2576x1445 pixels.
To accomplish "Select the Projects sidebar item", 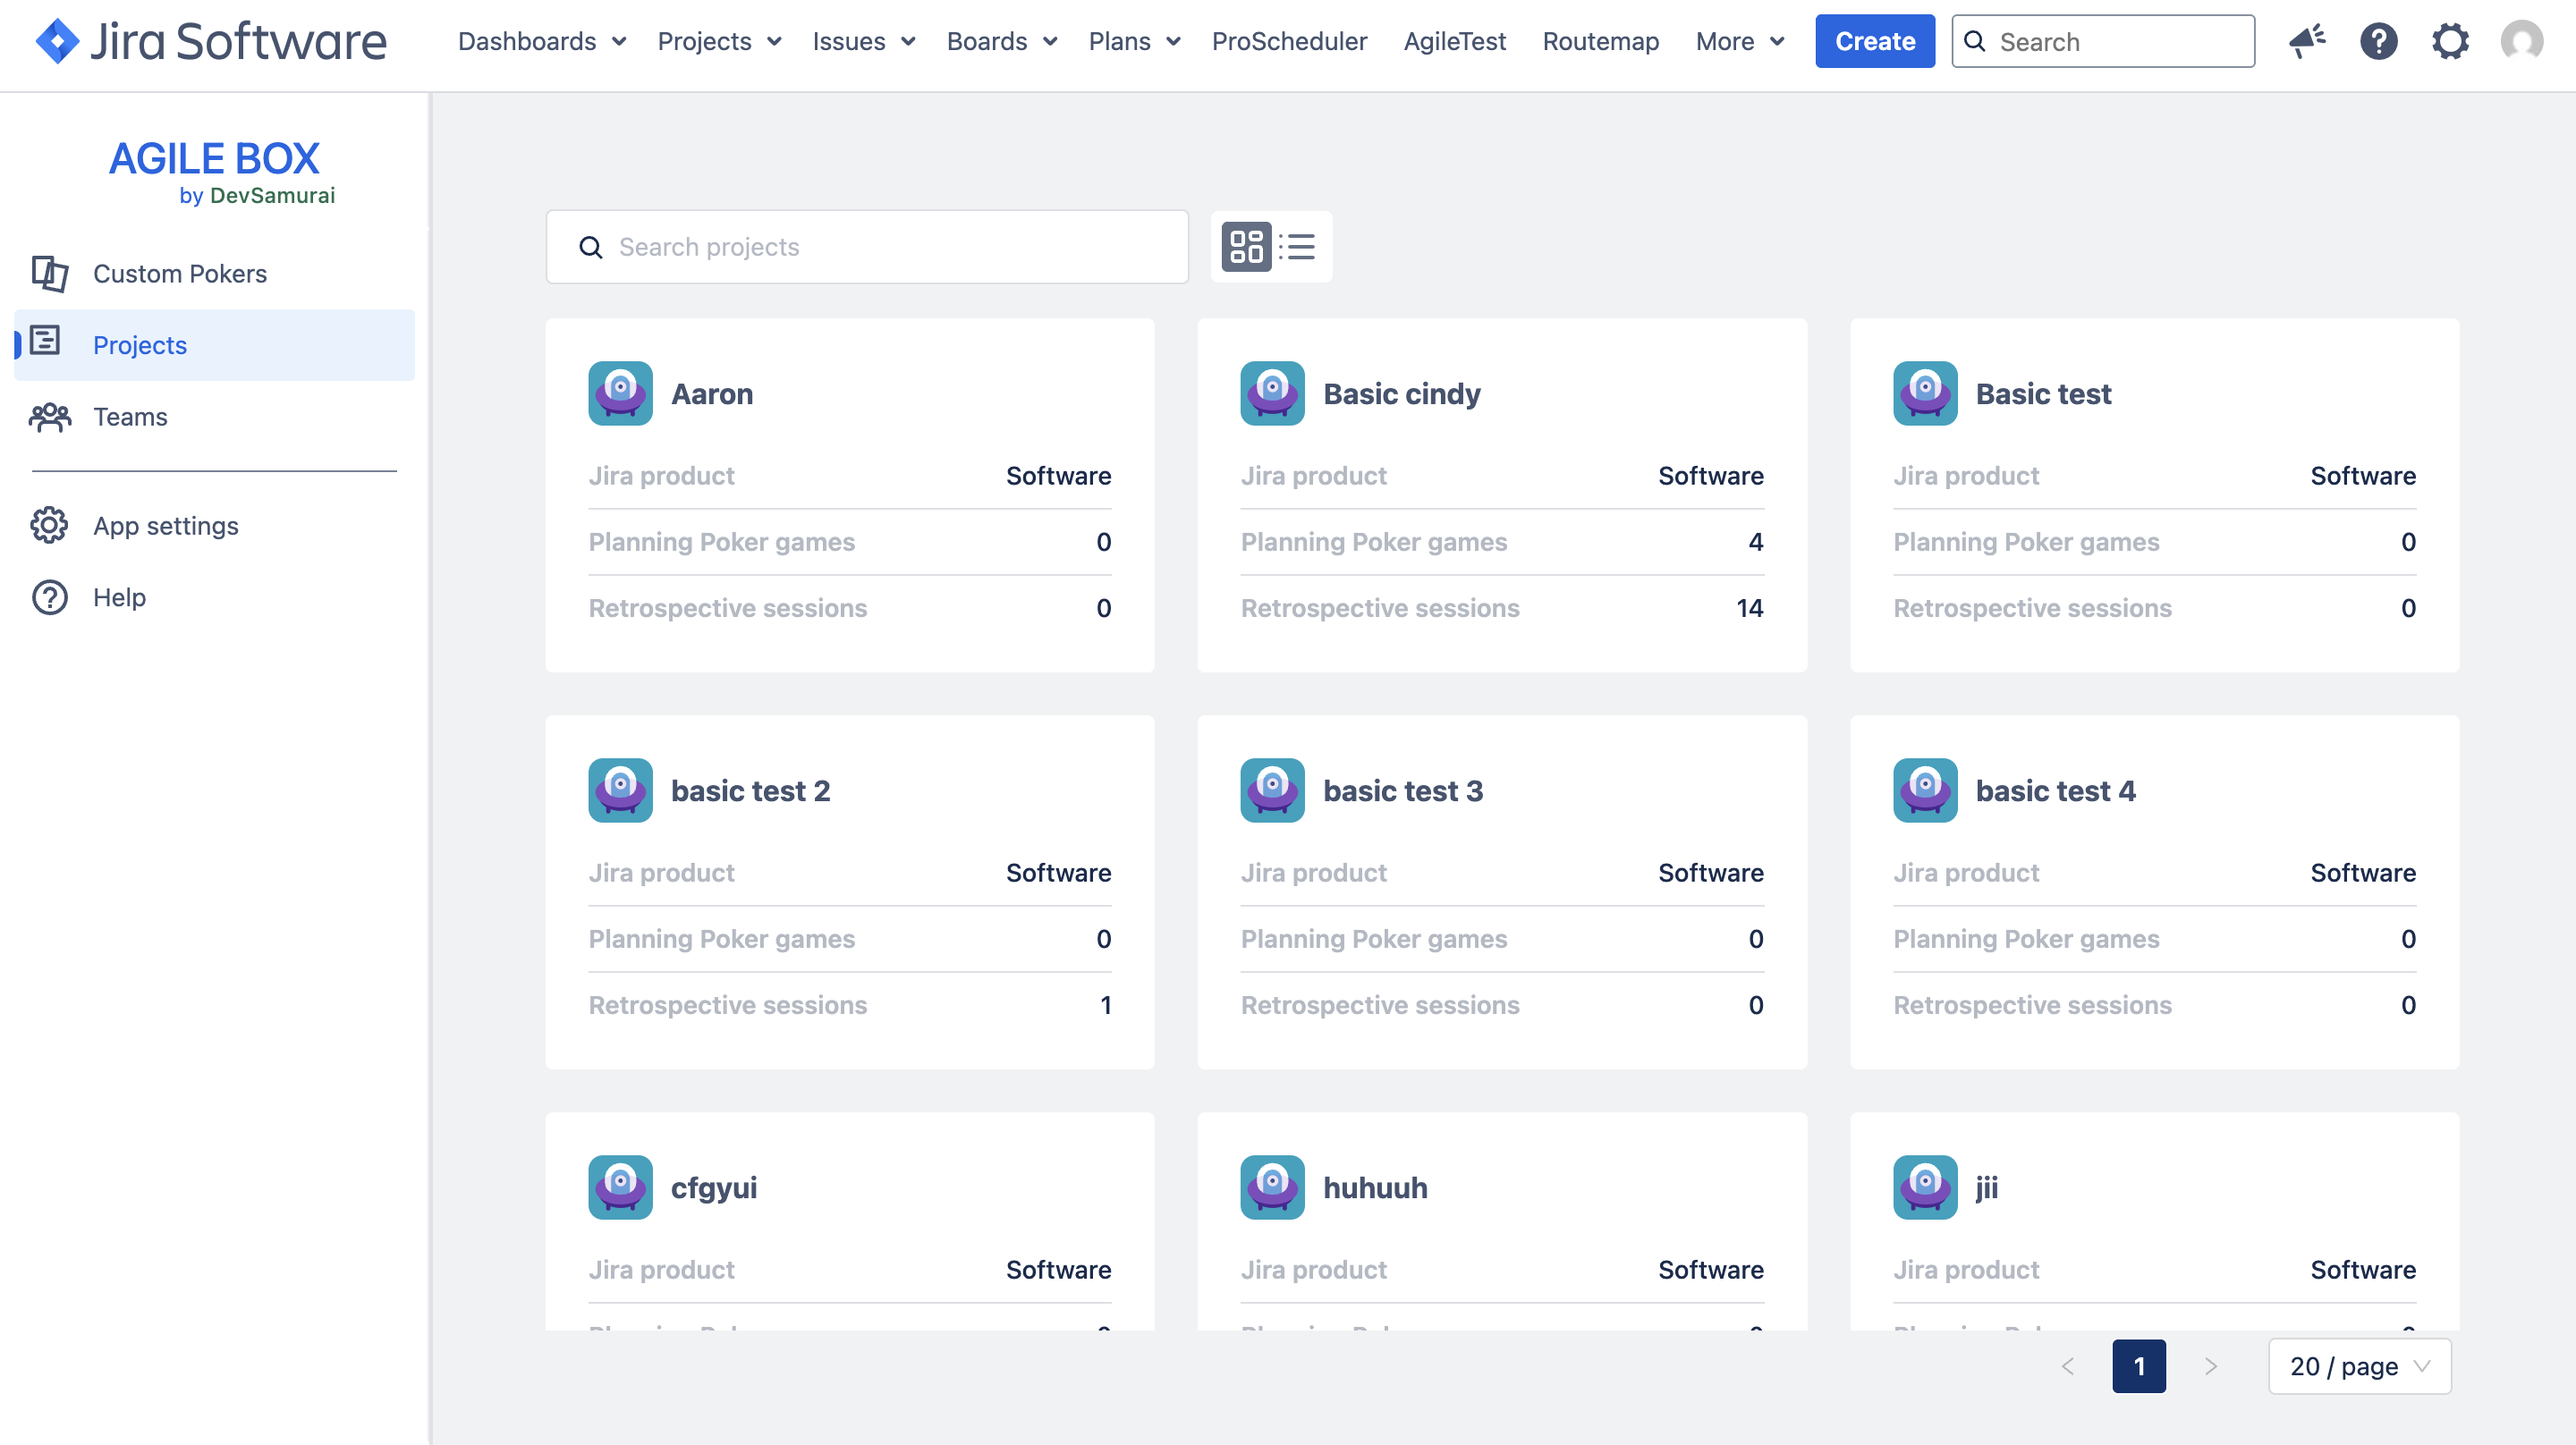I will coord(139,345).
